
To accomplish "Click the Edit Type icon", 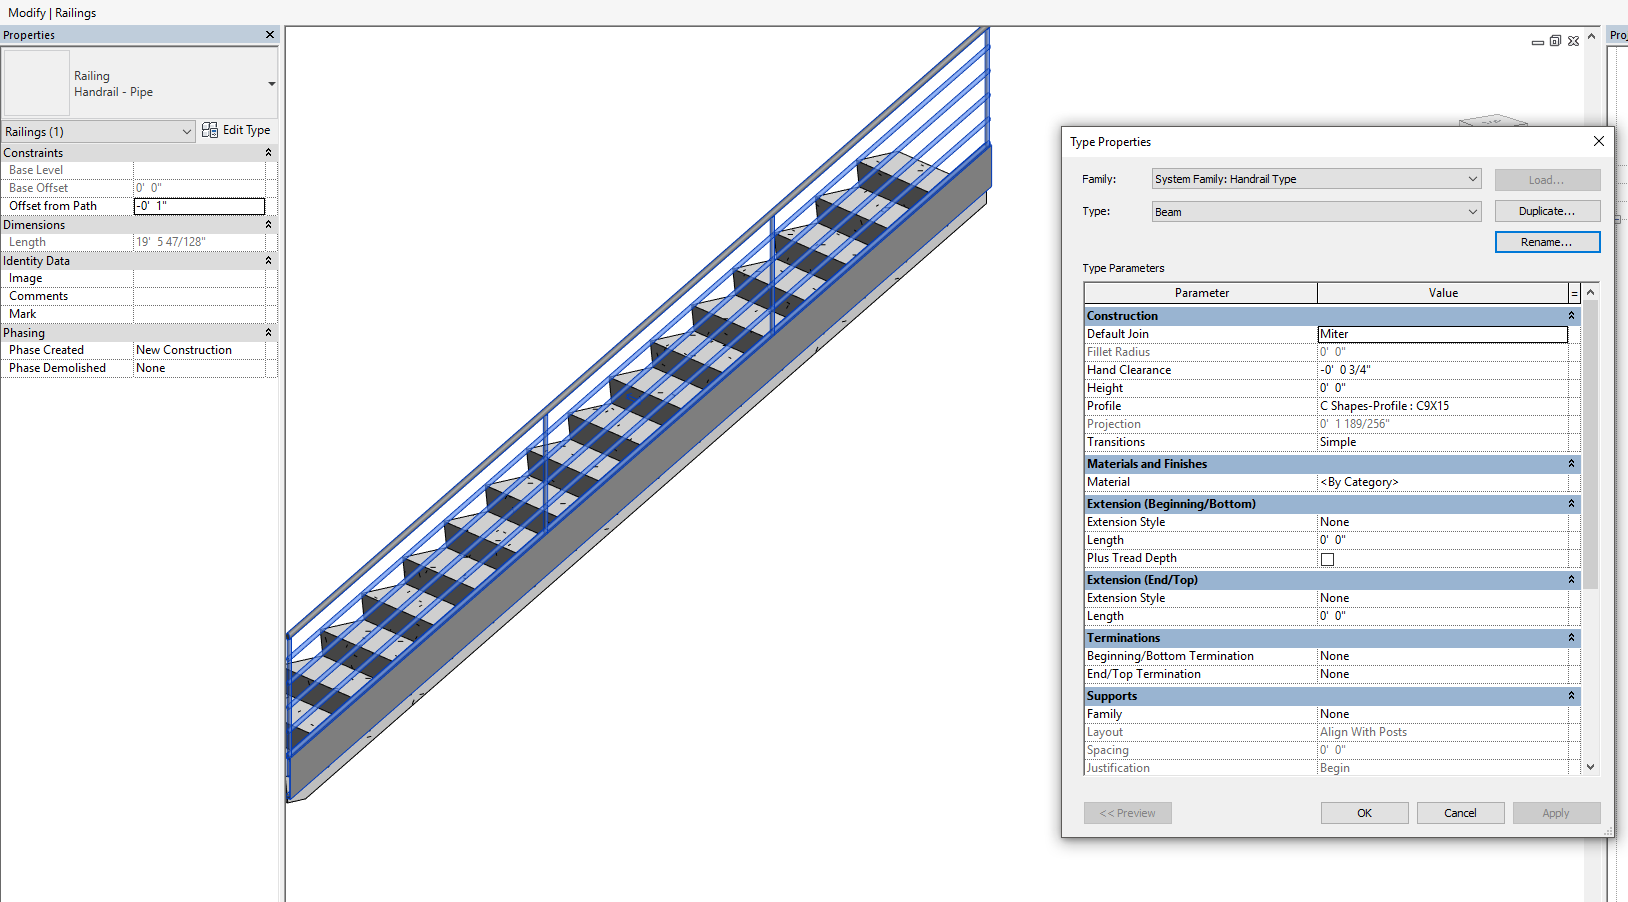I will click(210, 130).
